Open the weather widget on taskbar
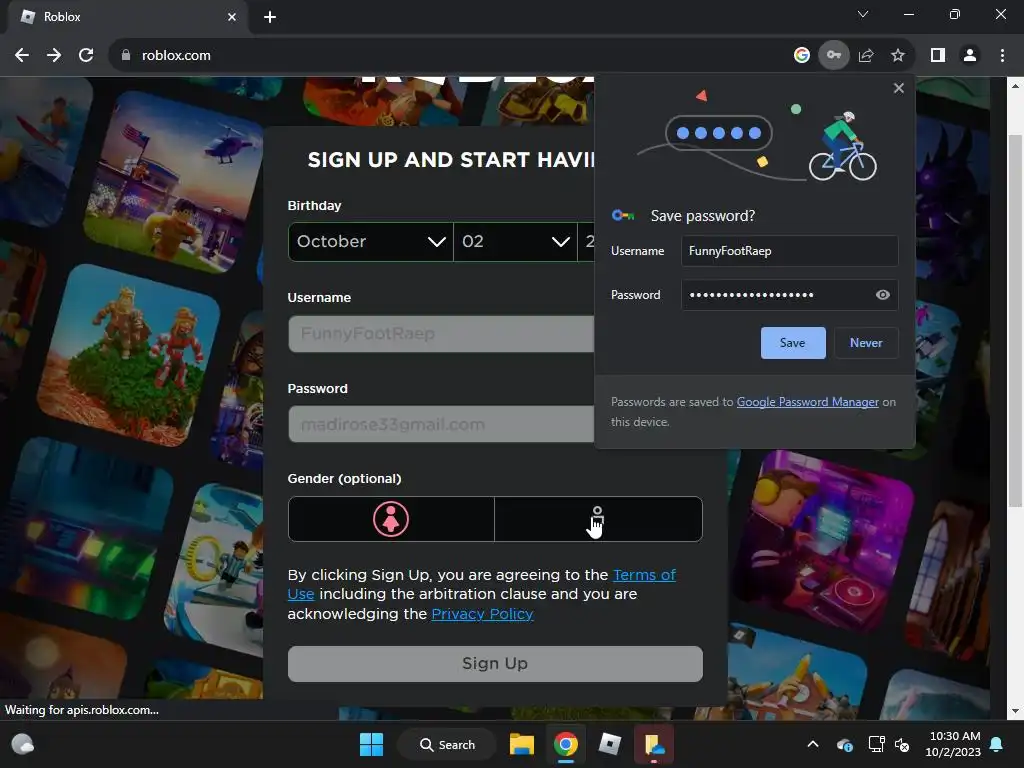Viewport: 1024px width, 768px height. pos(22,744)
